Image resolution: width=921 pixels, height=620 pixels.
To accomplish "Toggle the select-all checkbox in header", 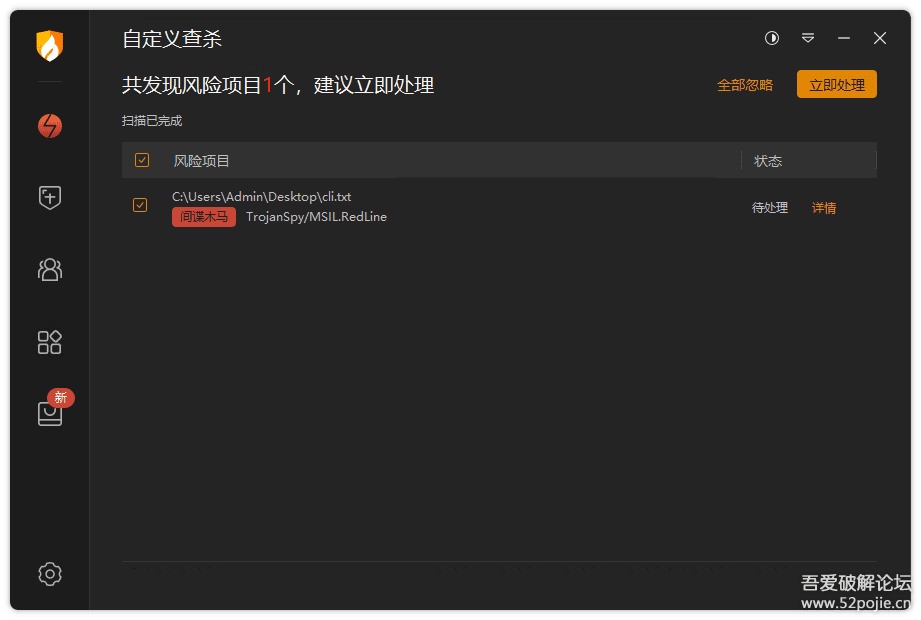I will [142, 160].
